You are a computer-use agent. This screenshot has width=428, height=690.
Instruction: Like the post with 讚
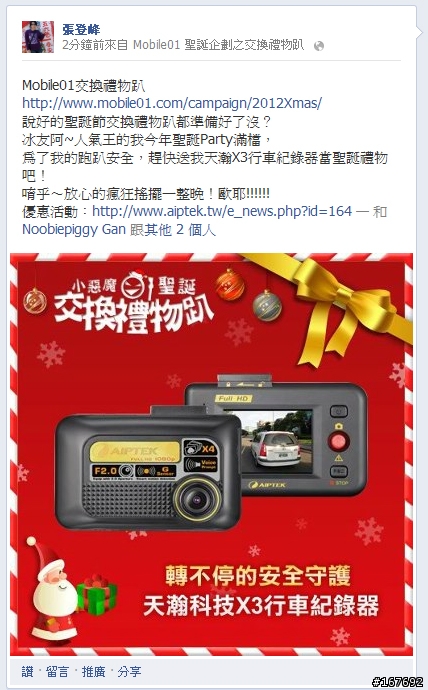click(27, 672)
